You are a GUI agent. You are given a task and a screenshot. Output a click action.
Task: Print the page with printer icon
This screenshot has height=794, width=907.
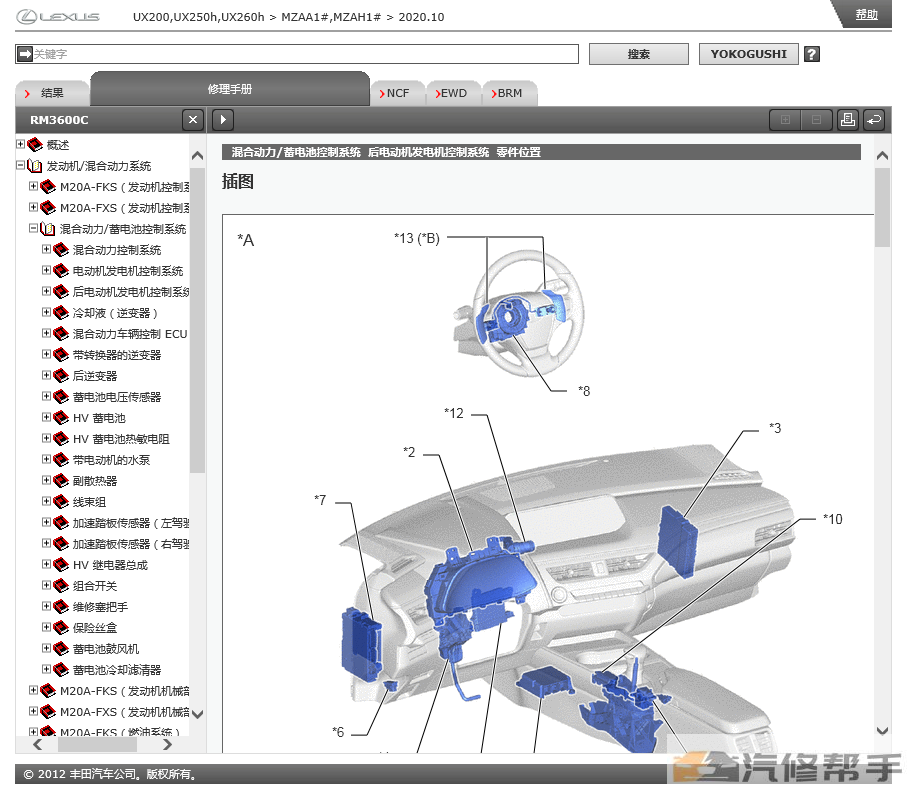(x=847, y=120)
